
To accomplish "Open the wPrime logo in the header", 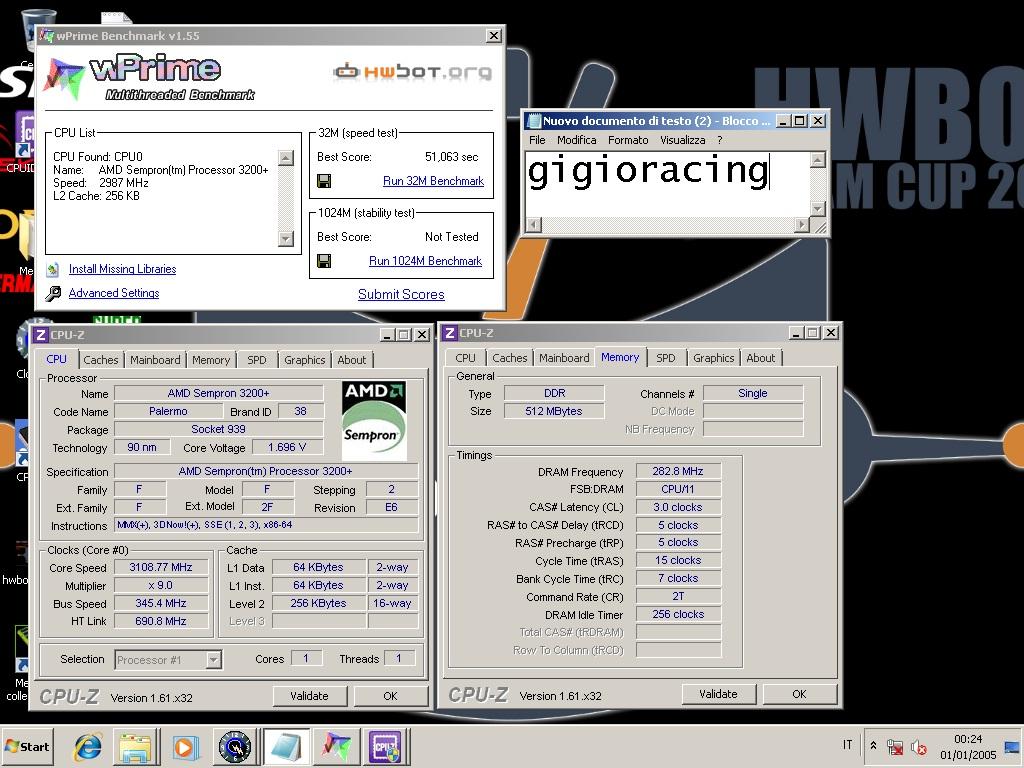I will click(149, 77).
